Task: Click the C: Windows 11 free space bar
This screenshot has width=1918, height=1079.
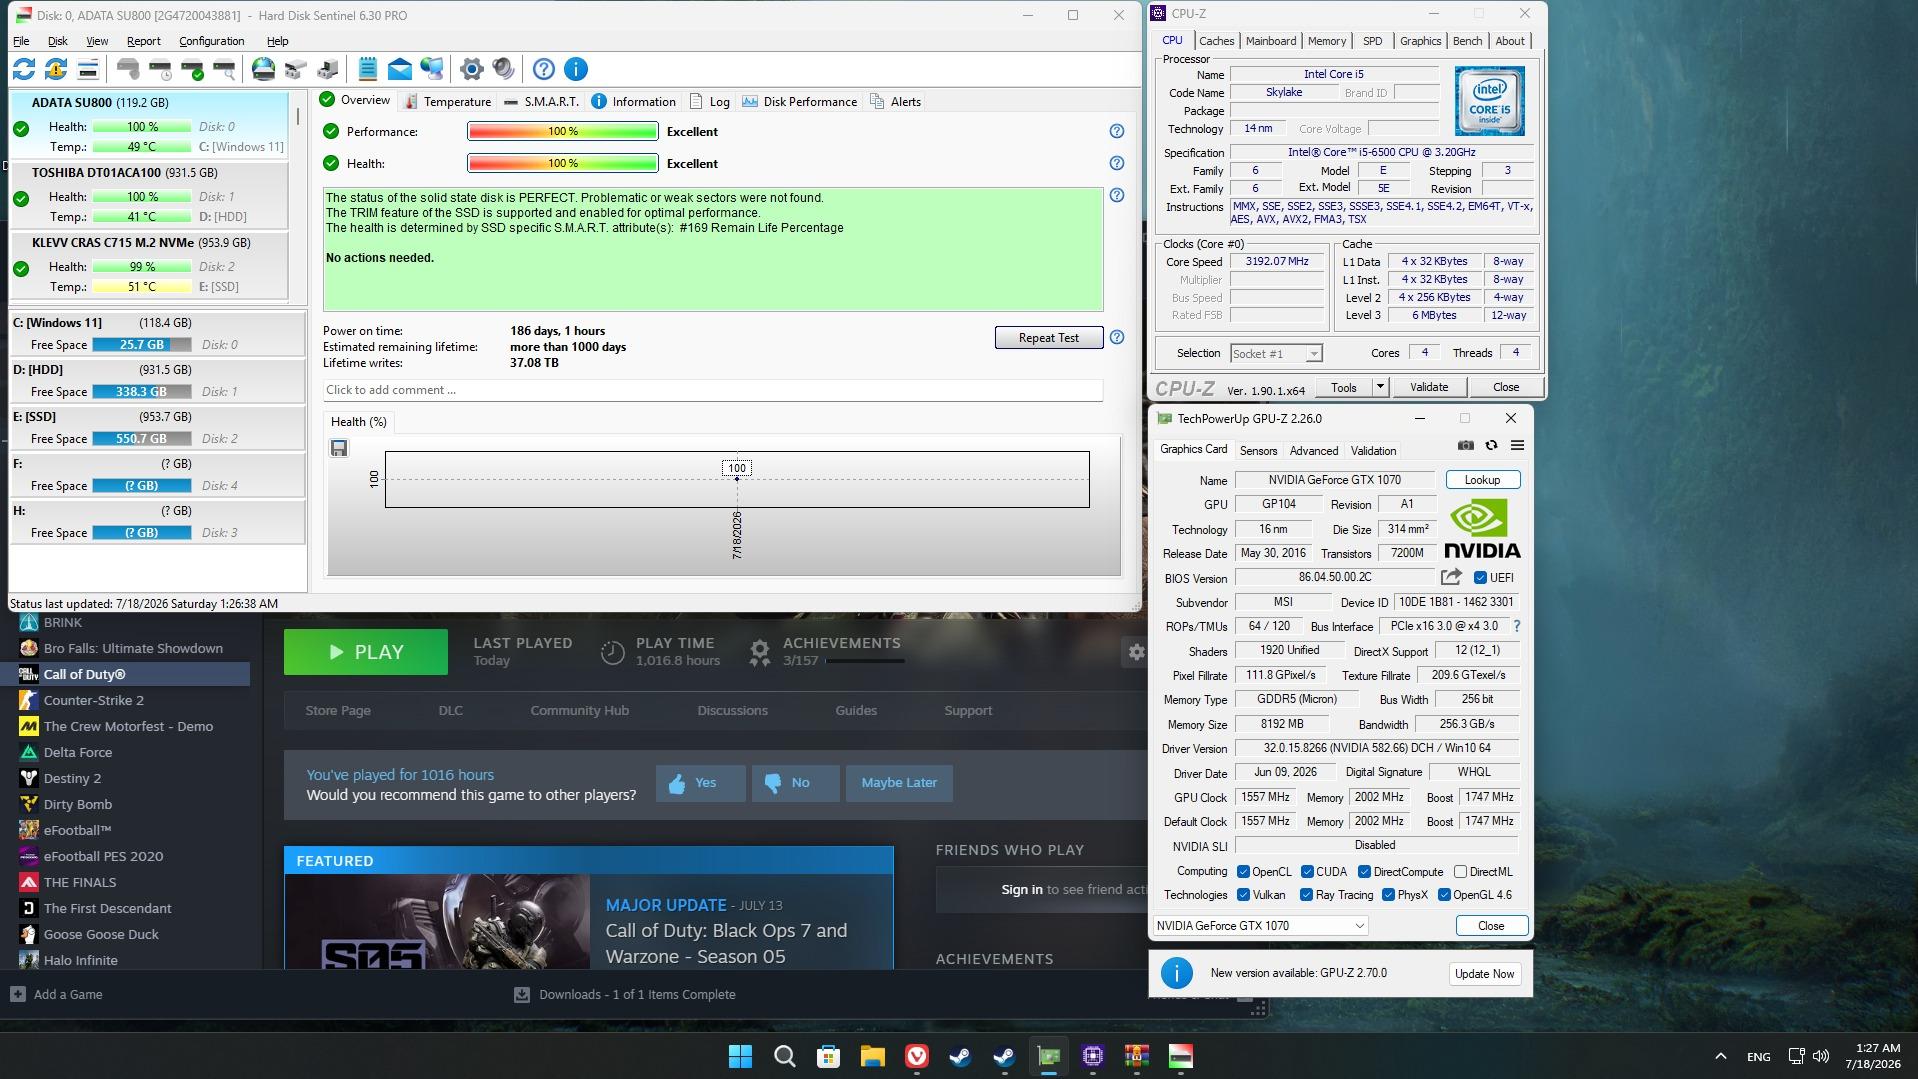Action: pos(142,345)
